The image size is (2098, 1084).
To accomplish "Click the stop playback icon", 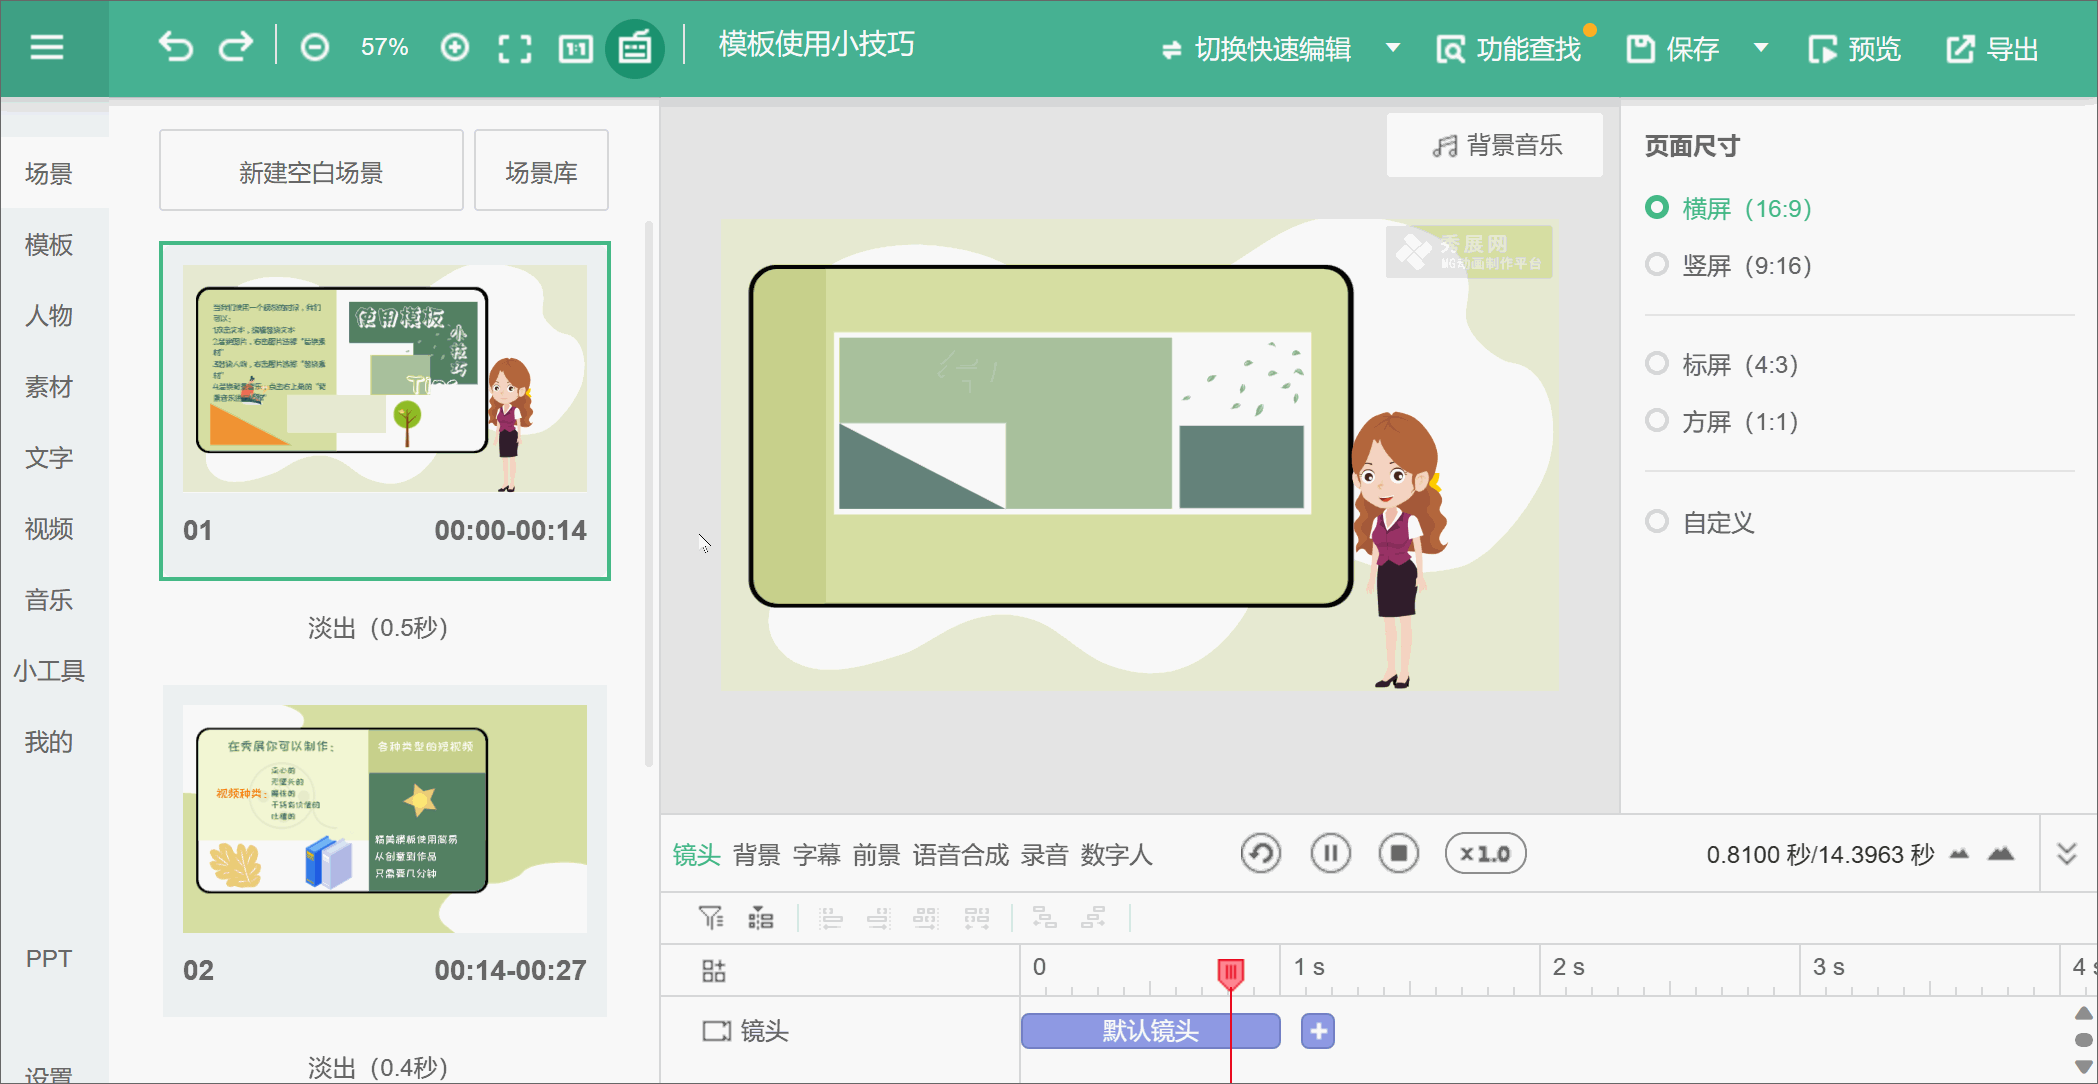I will click(1399, 854).
